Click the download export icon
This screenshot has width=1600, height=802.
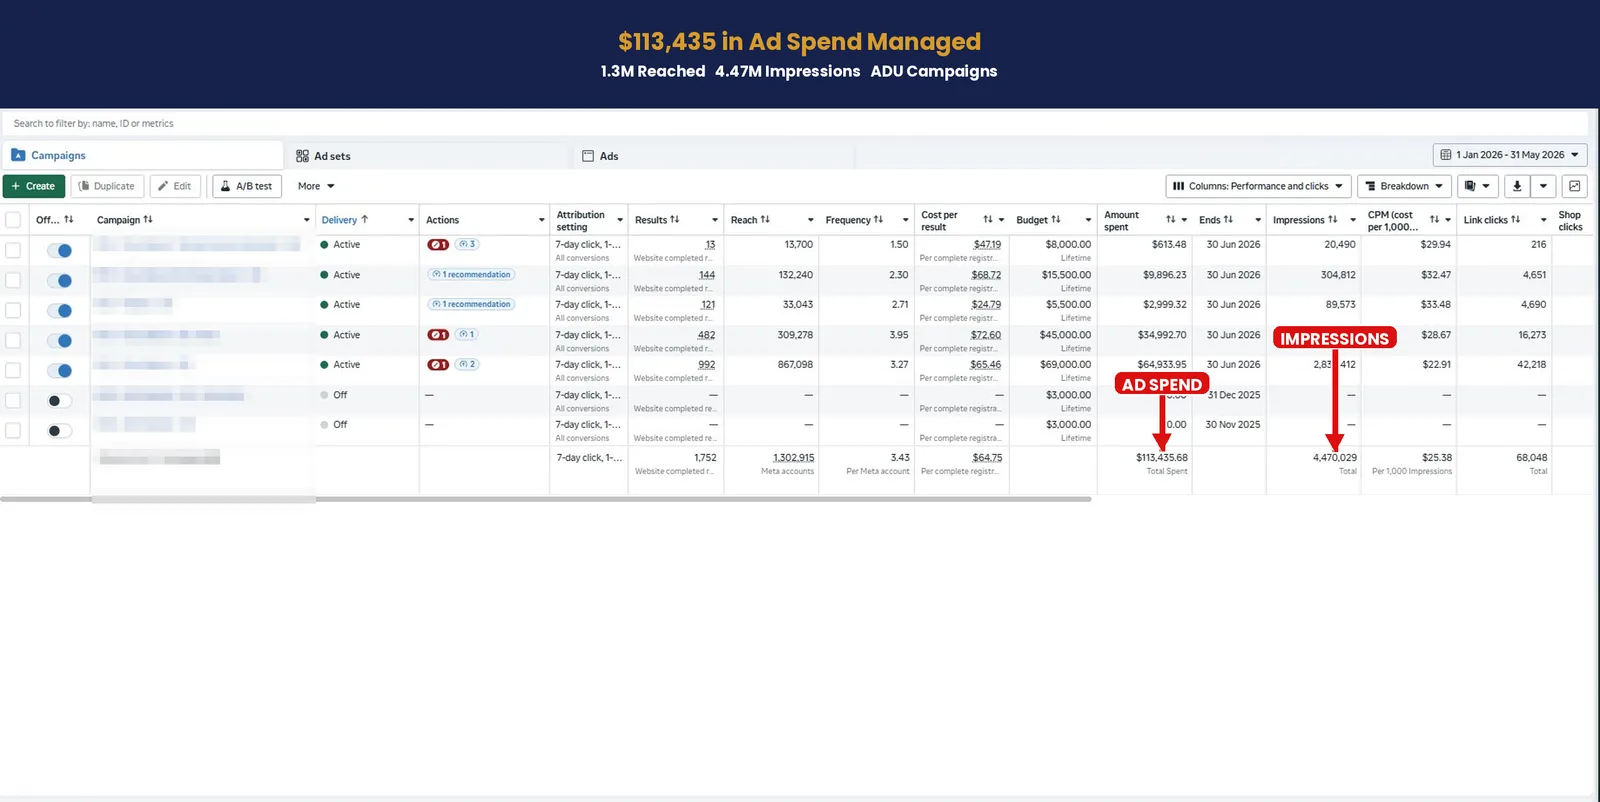(1517, 186)
